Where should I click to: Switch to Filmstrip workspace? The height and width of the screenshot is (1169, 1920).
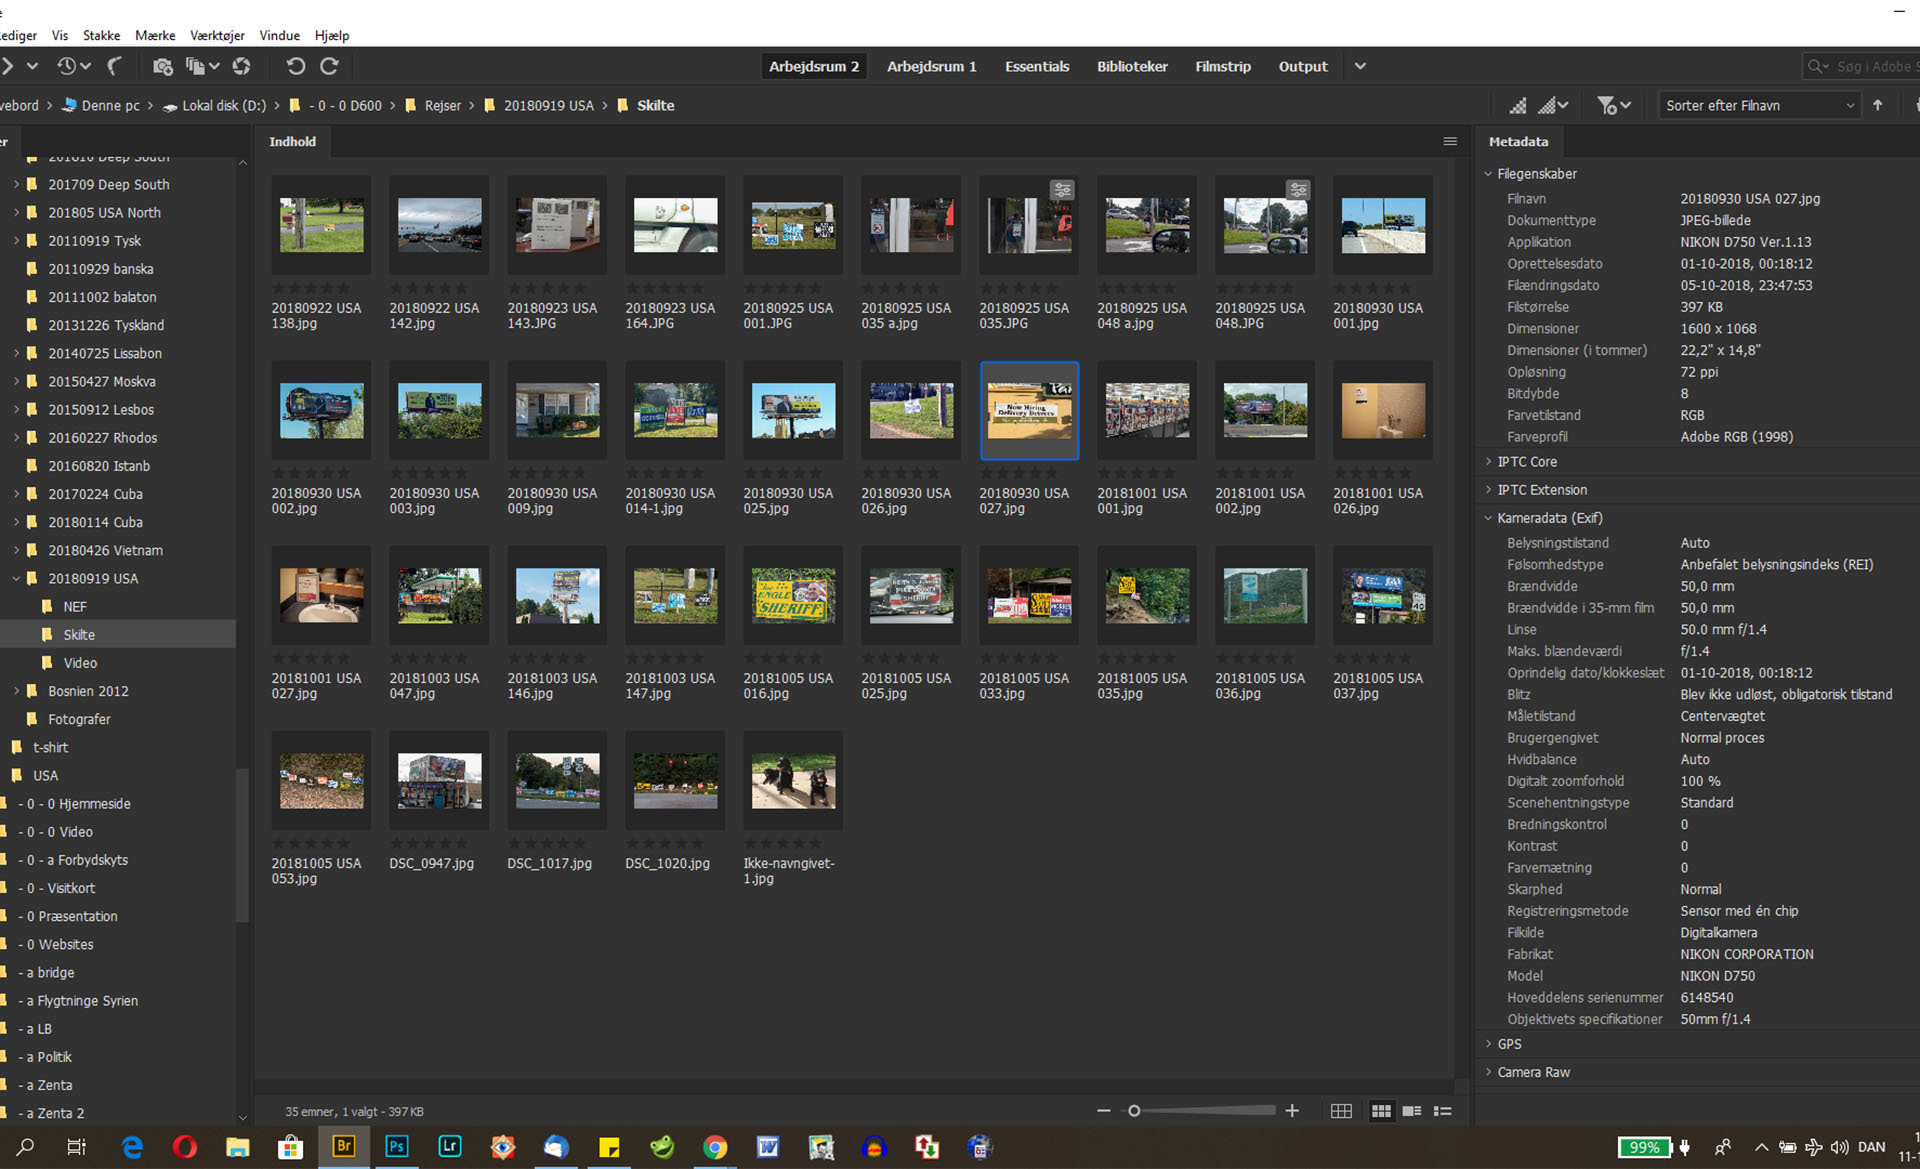point(1223,66)
